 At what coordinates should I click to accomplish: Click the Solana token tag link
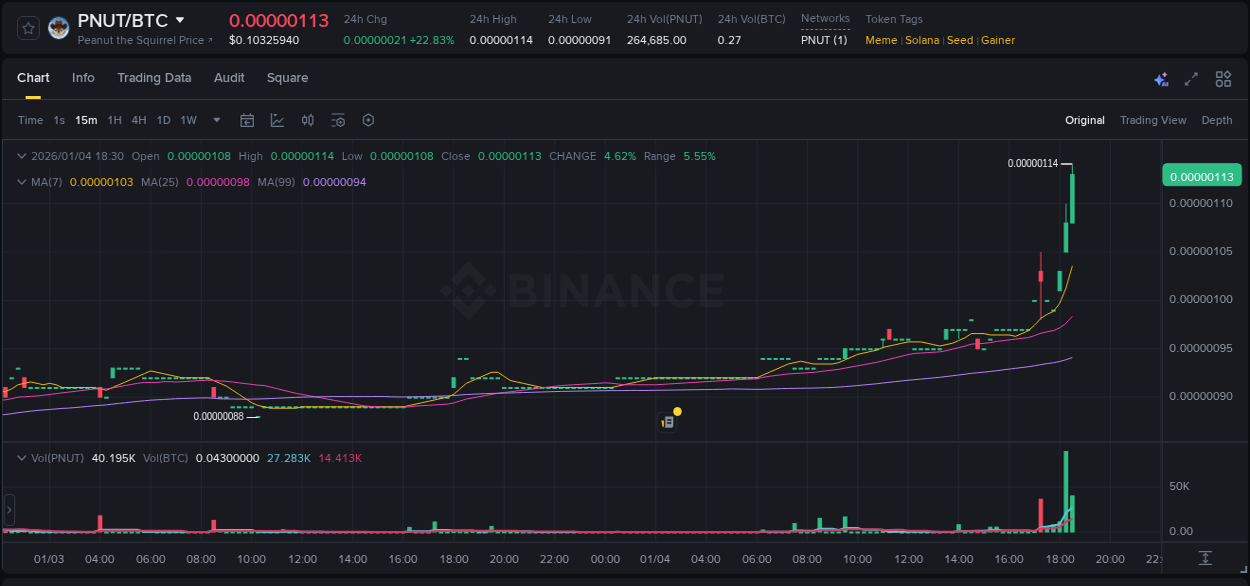pos(922,40)
